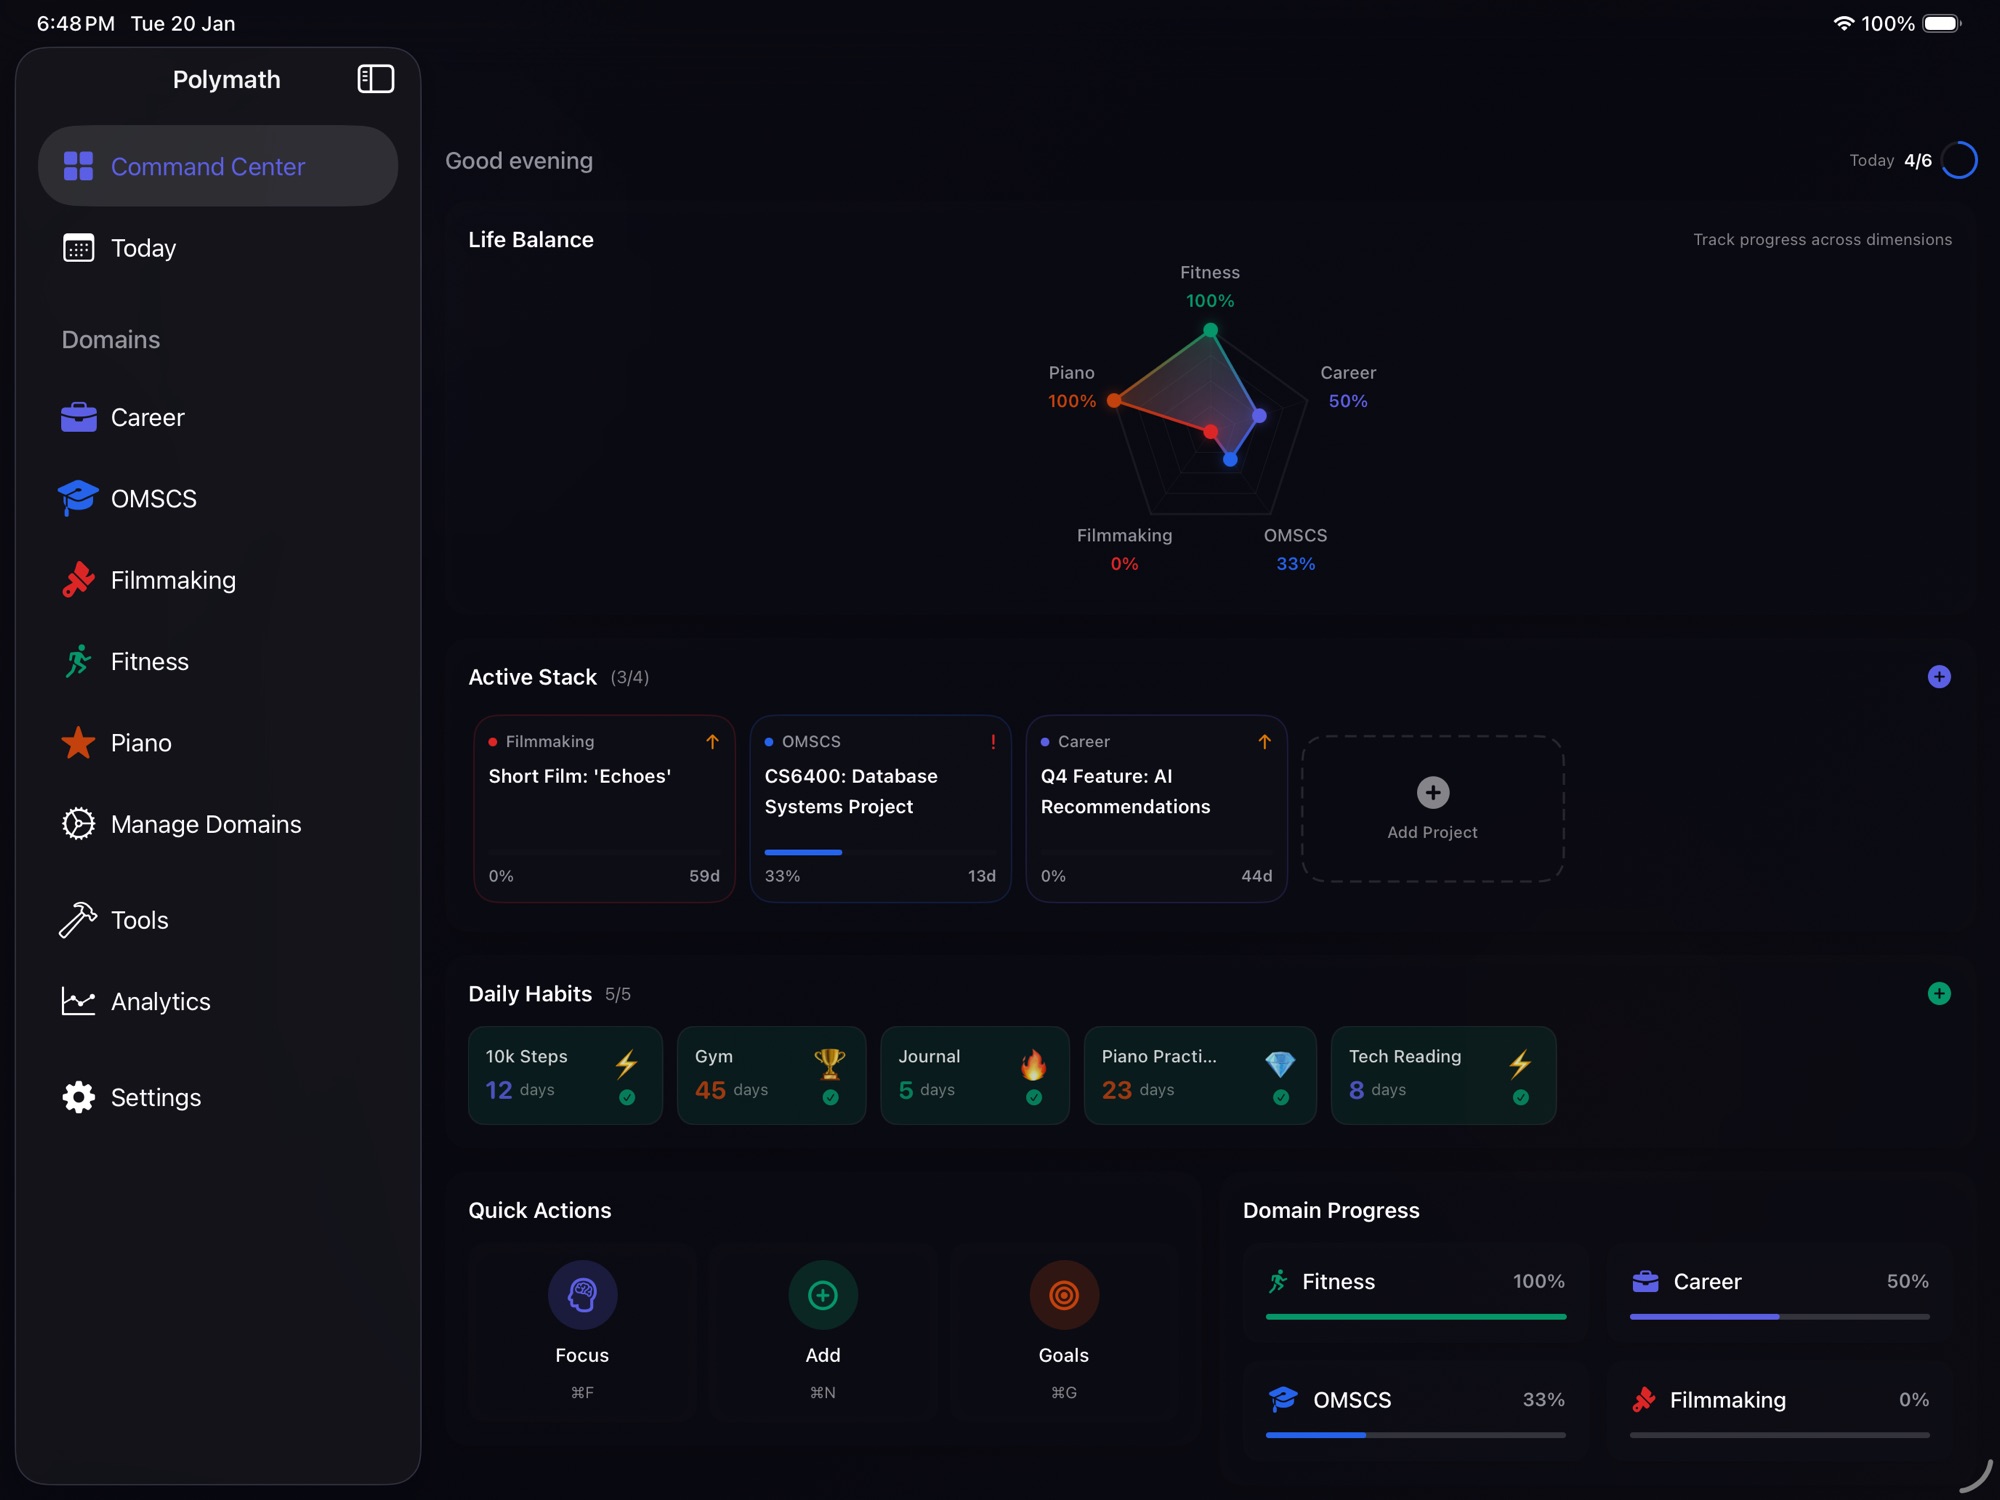Switch to the Today view
The image size is (2000, 1500).
(143, 248)
